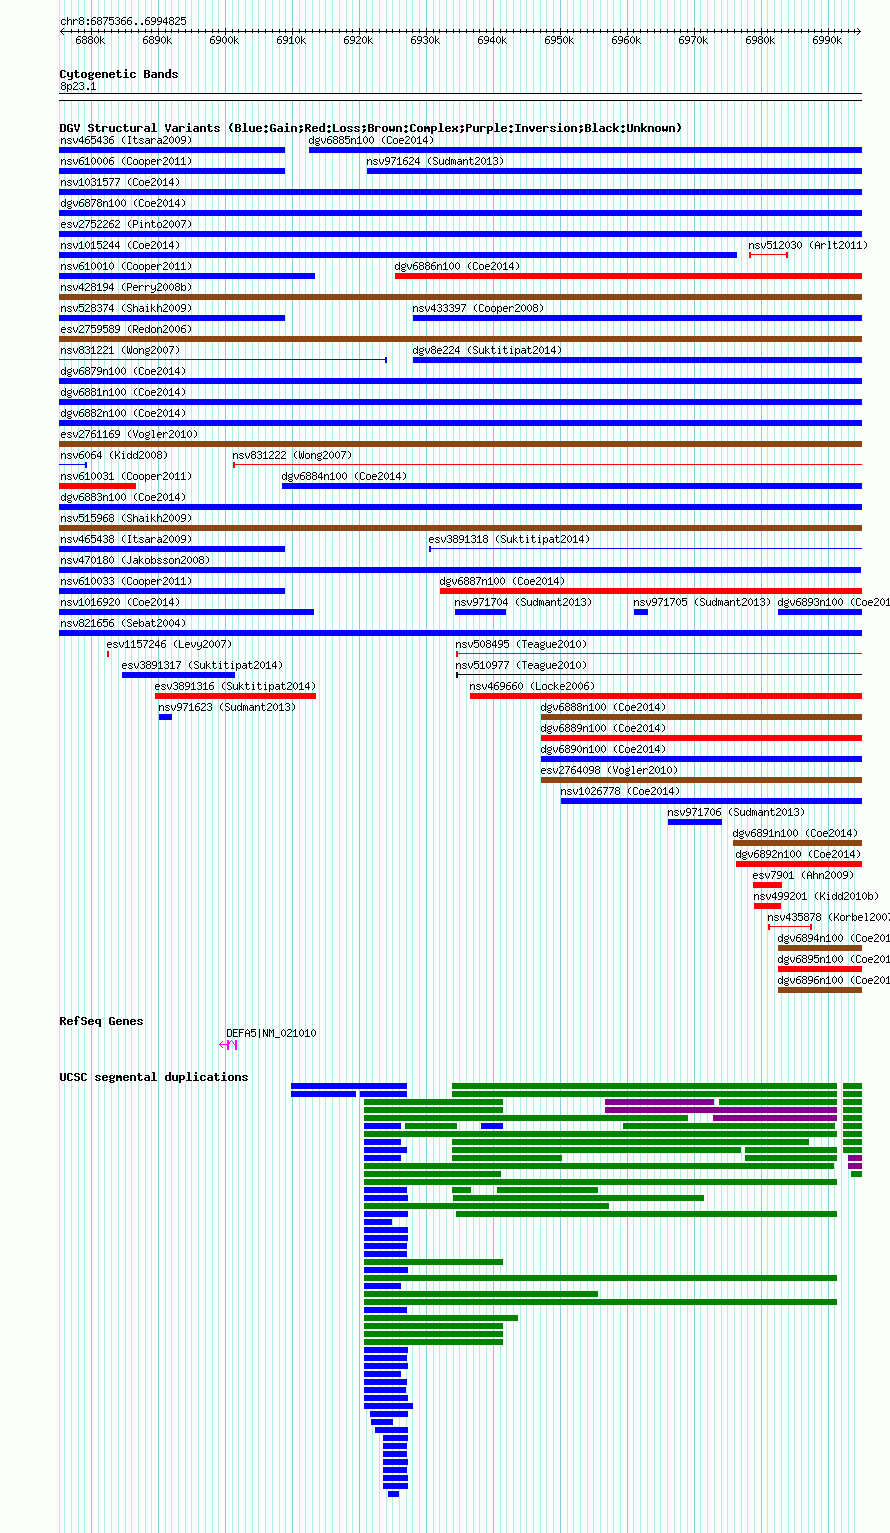Click the nsv6064 (Kidd2008) label
The height and width of the screenshot is (1533, 890).
click(114, 455)
